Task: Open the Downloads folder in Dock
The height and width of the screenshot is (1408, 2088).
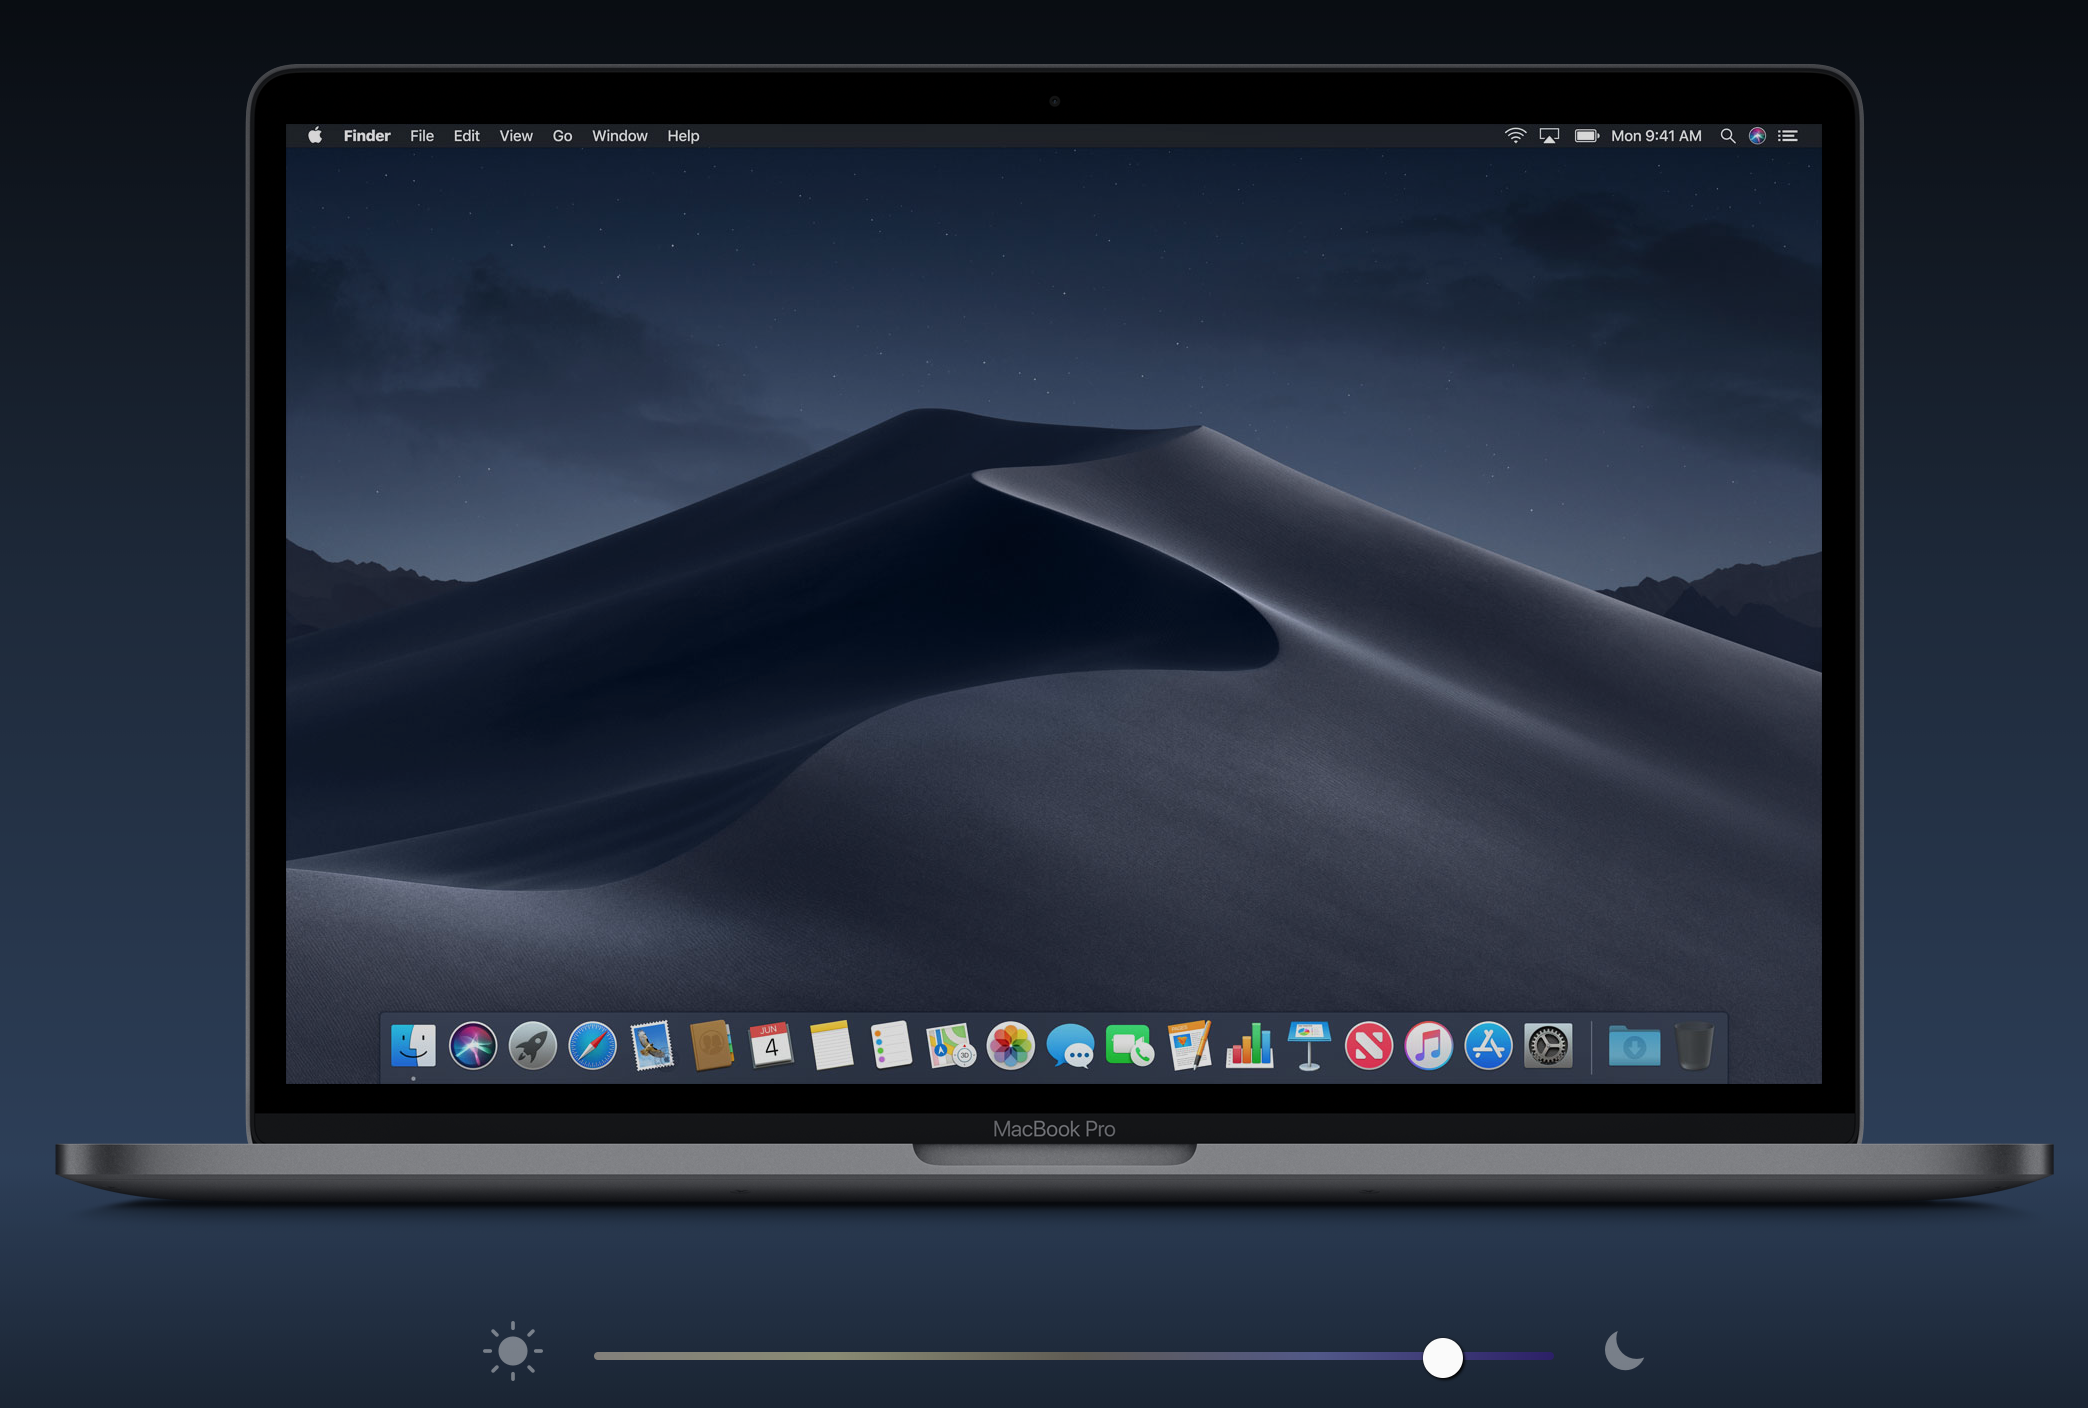Action: [1634, 1046]
